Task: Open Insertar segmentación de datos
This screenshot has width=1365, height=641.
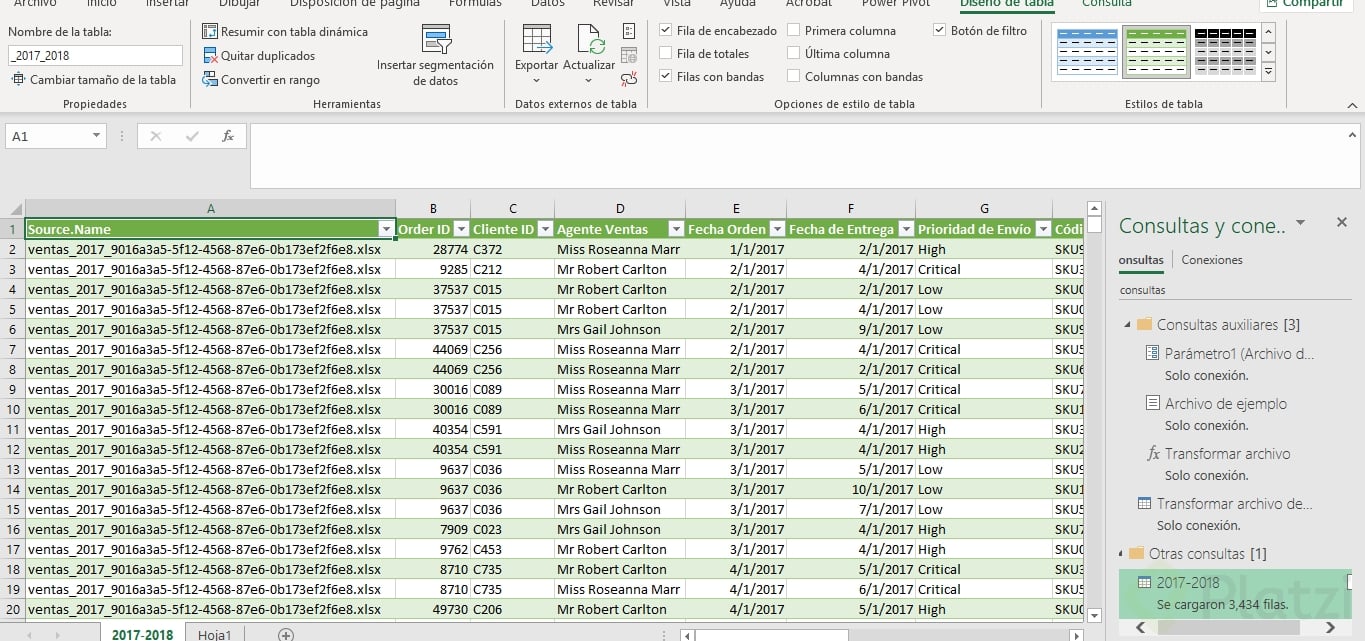Action: 435,56
